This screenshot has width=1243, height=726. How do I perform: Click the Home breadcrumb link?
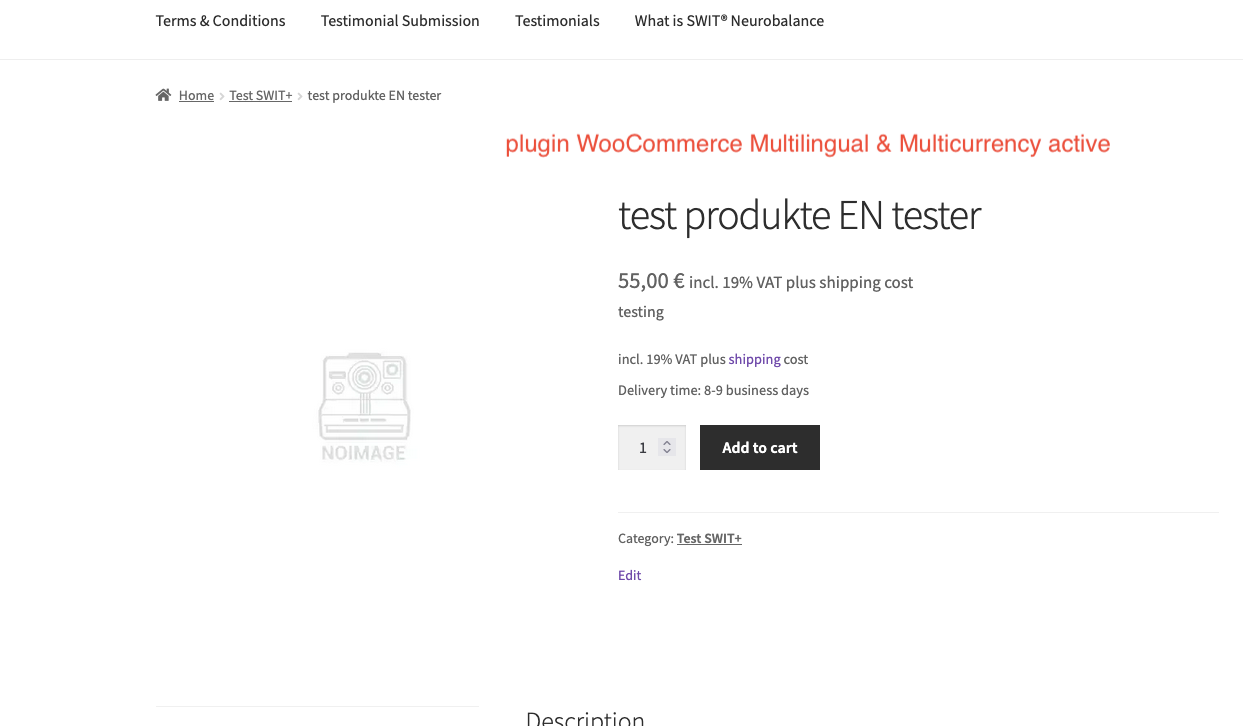(196, 96)
